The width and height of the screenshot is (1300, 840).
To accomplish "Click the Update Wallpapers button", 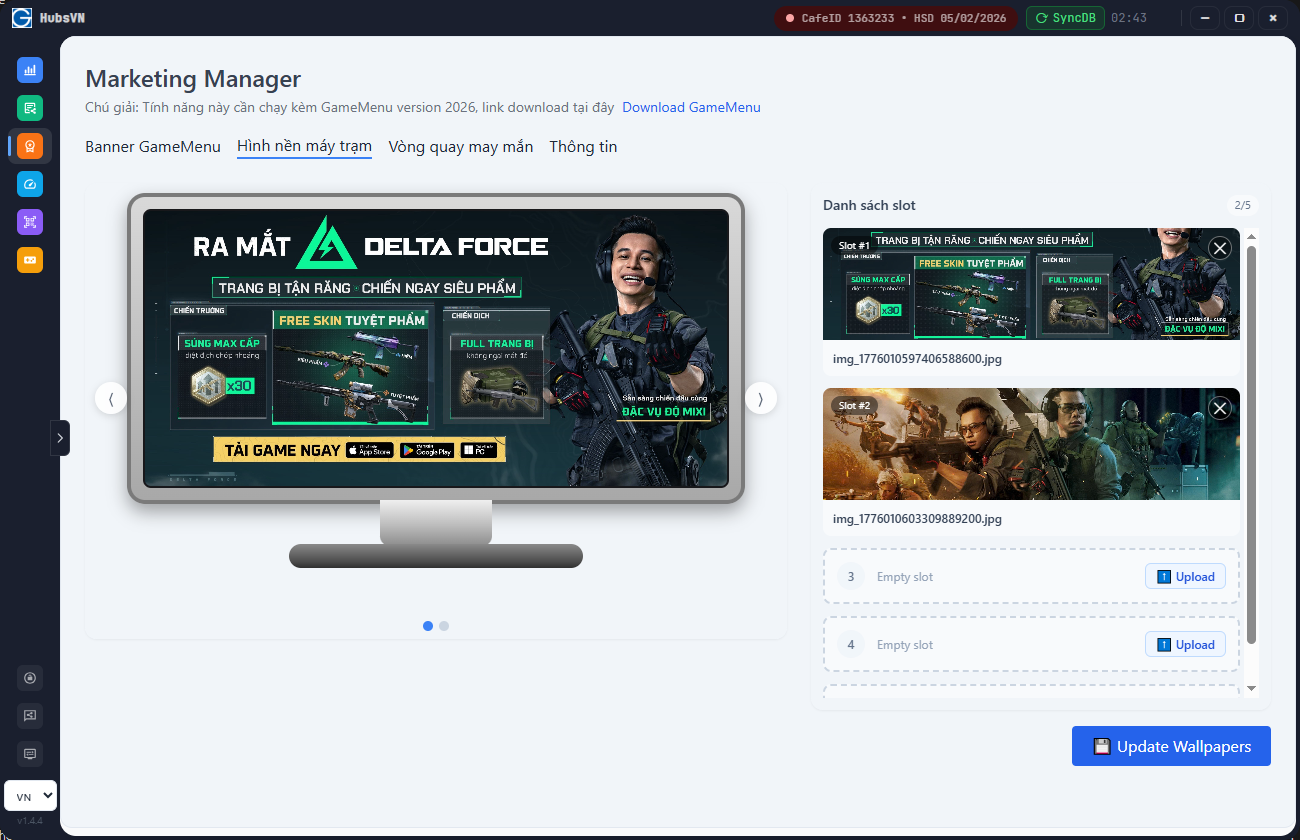I will tap(1170, 746).
